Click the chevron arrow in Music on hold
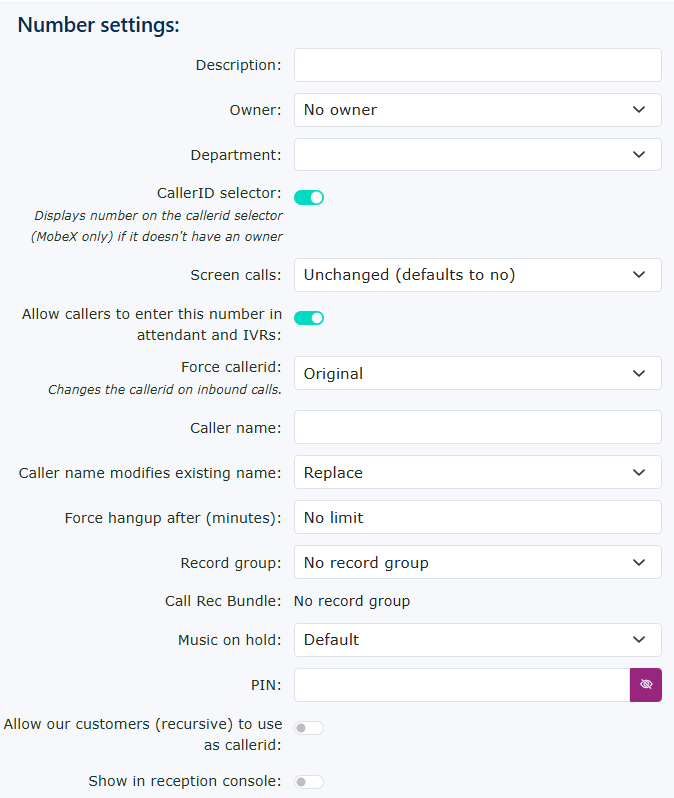 click(x=639, y=640)
